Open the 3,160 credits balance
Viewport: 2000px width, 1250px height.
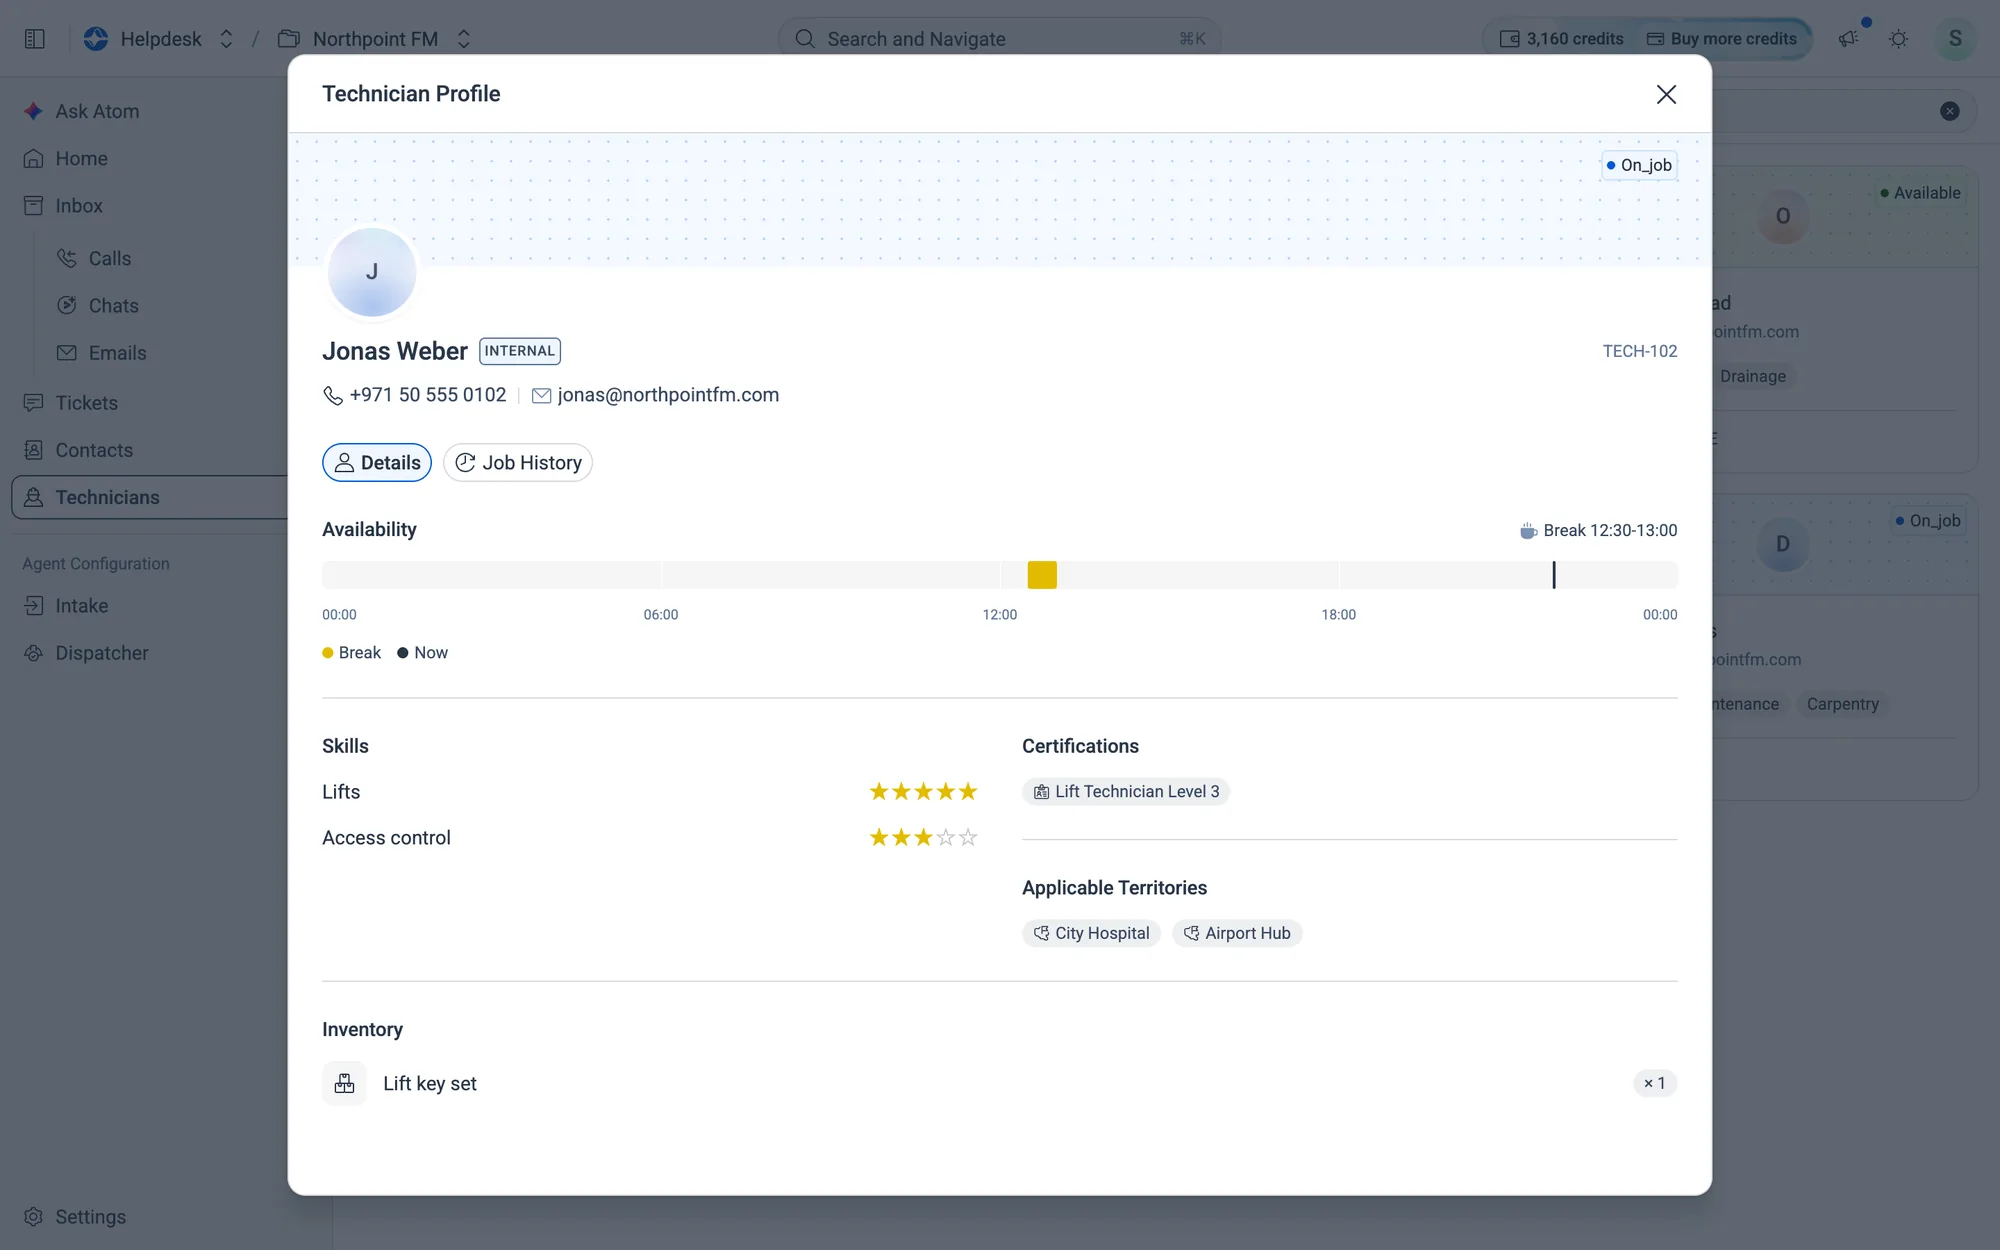tap(1561, 39)
